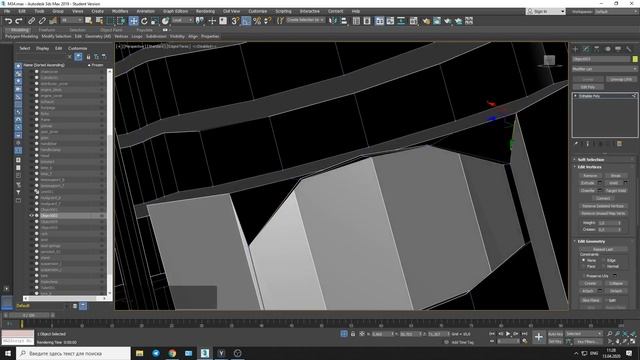
Task: Activate the Select and Move tool
Action: coord(133,21)
